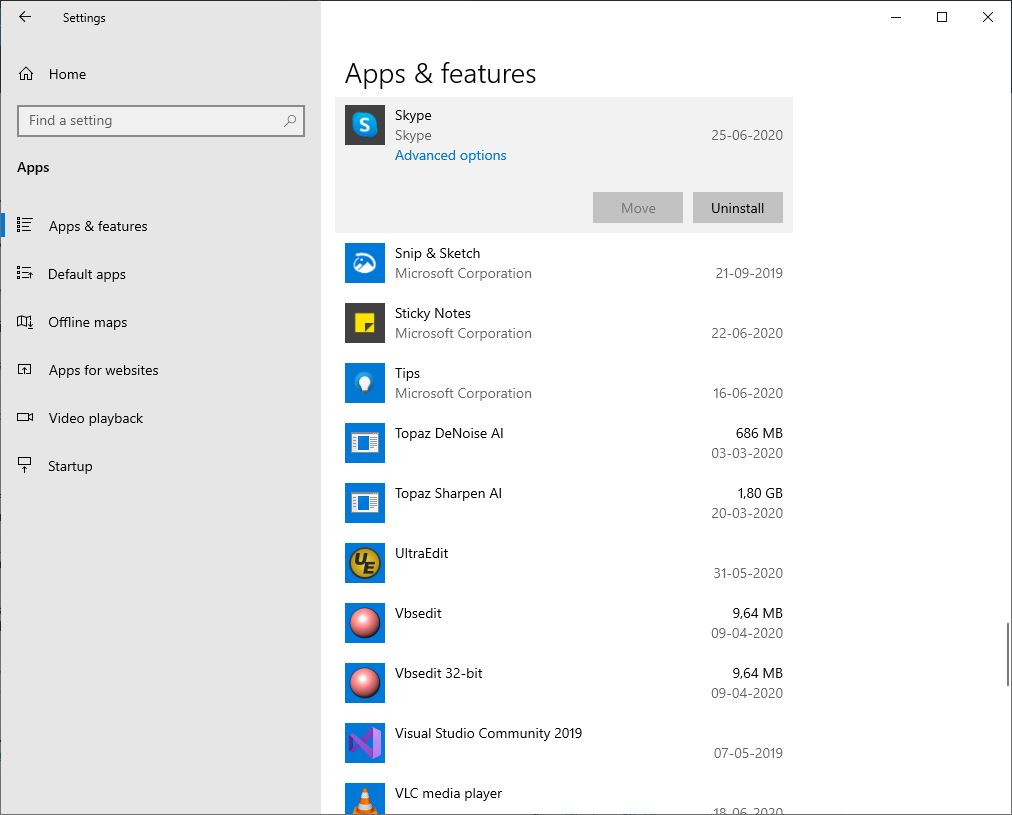Image resolution: width=1012 pixels, height=815 pixels.
Task: Select the Topaz DeNoise AI app name
Action: tap(449, 433)
